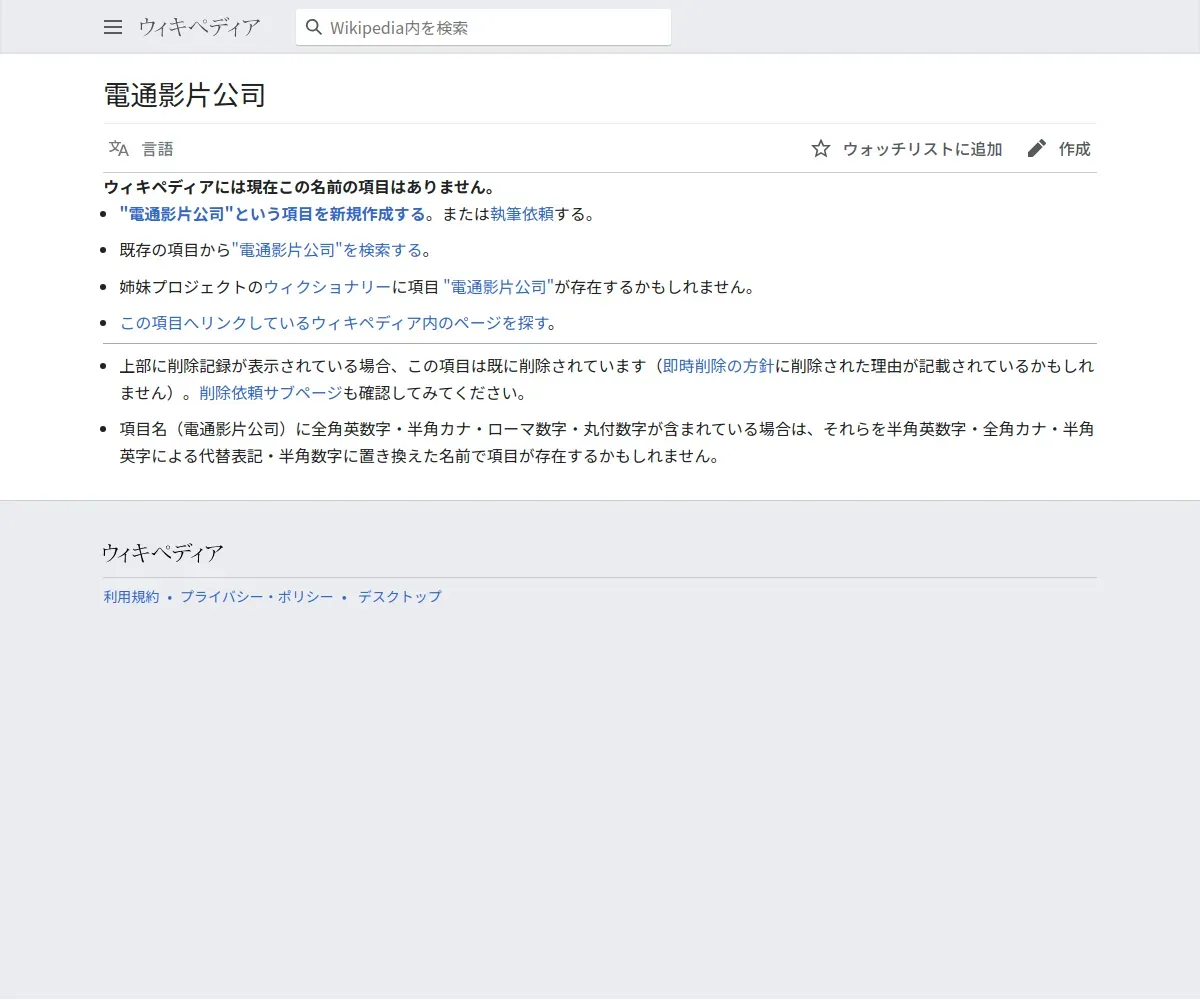This screenshot has height=1000, width=1200.
Task: Open the hamburger main menu
Action: [x=113, y=27]
